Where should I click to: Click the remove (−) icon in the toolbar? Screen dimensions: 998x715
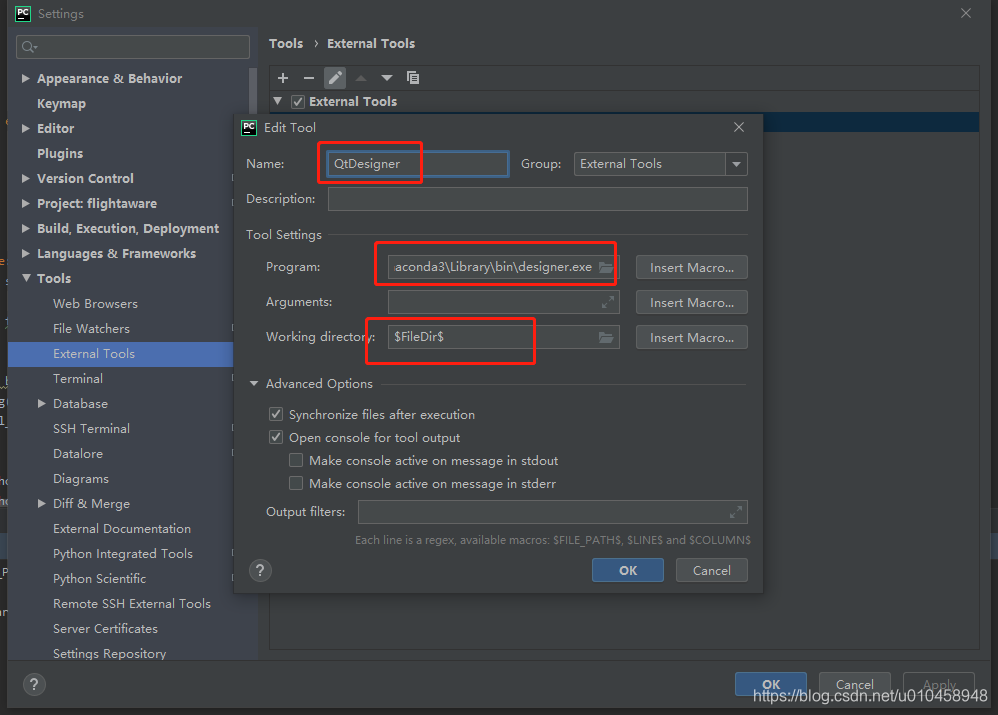pyautogui.click(x=309, y=77)
